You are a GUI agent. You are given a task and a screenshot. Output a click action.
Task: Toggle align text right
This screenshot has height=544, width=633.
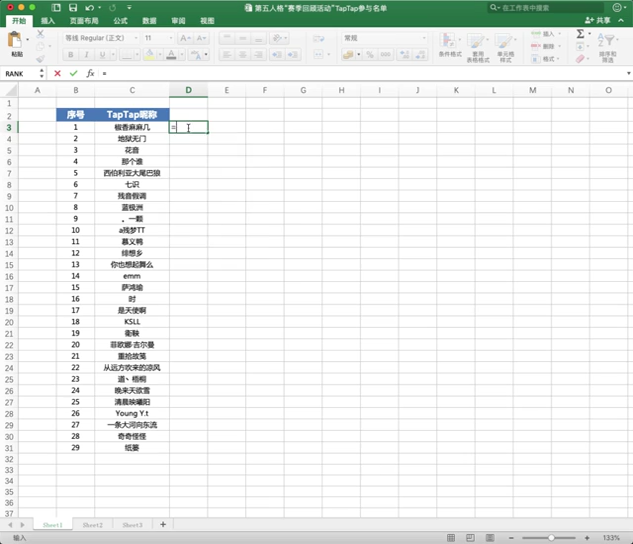click(258, 54)
